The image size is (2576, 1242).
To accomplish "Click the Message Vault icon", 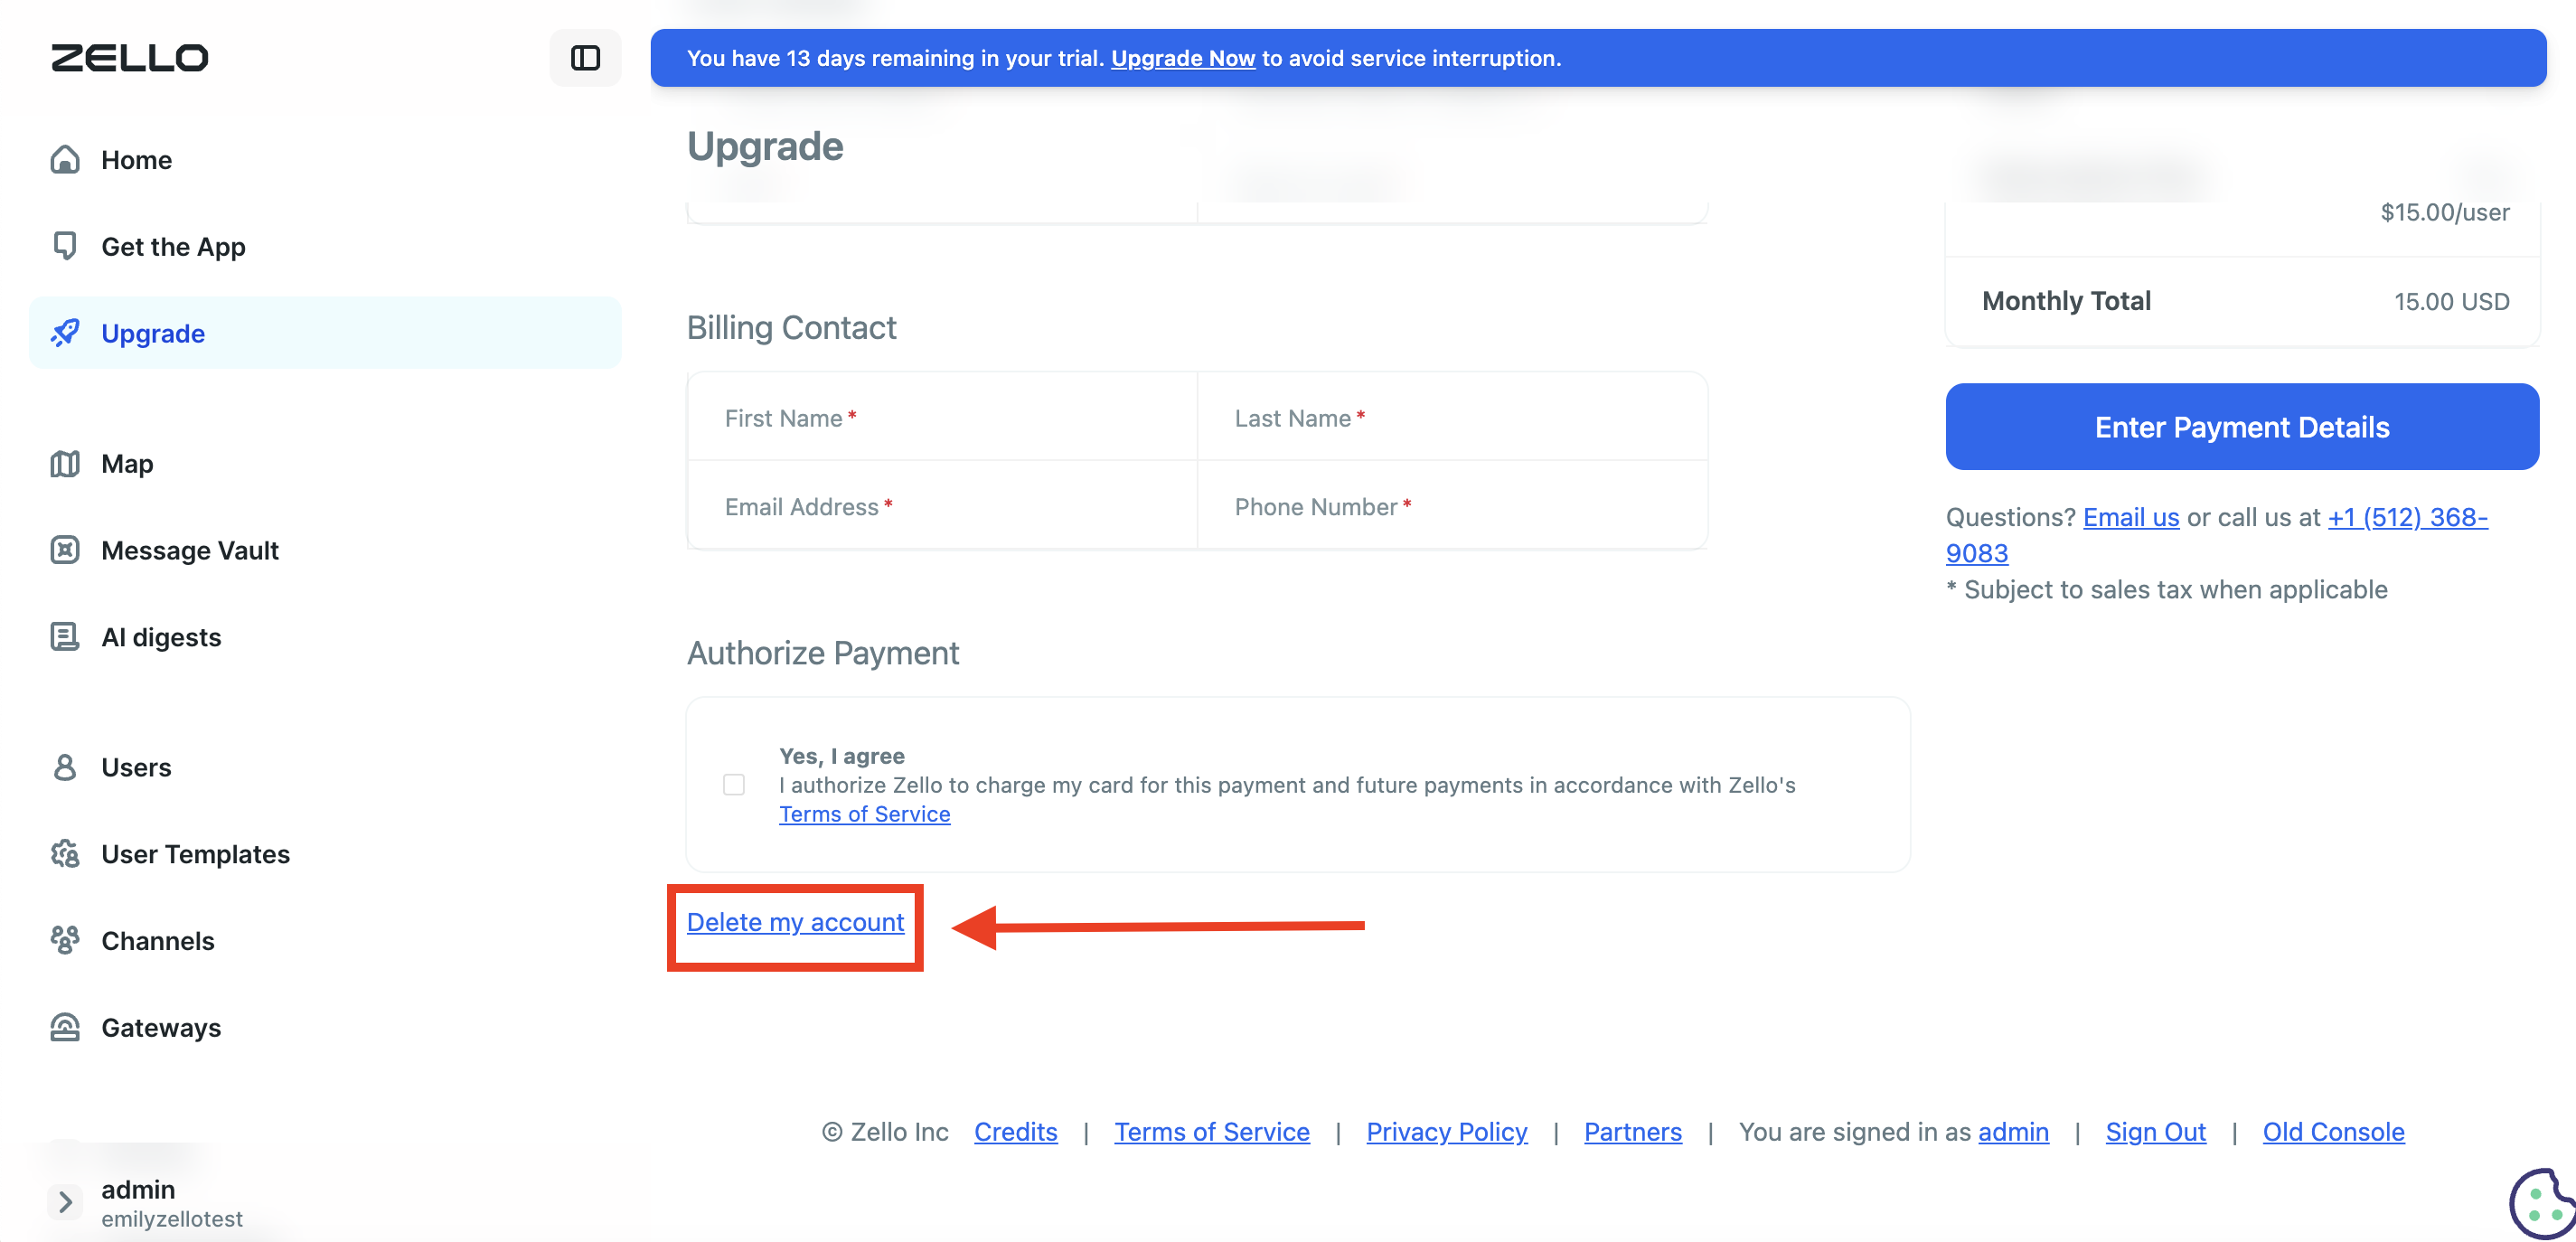I will click(x=65, y=550).
